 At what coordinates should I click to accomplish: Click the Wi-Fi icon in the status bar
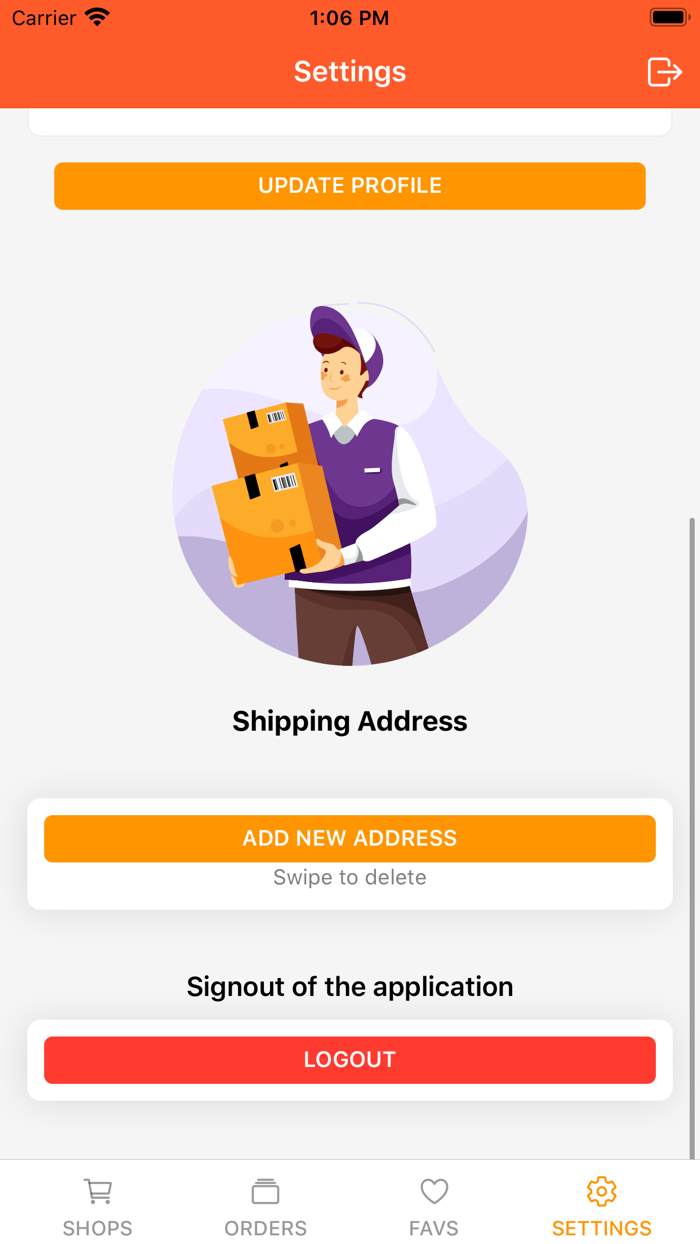(x=97, y=17)
